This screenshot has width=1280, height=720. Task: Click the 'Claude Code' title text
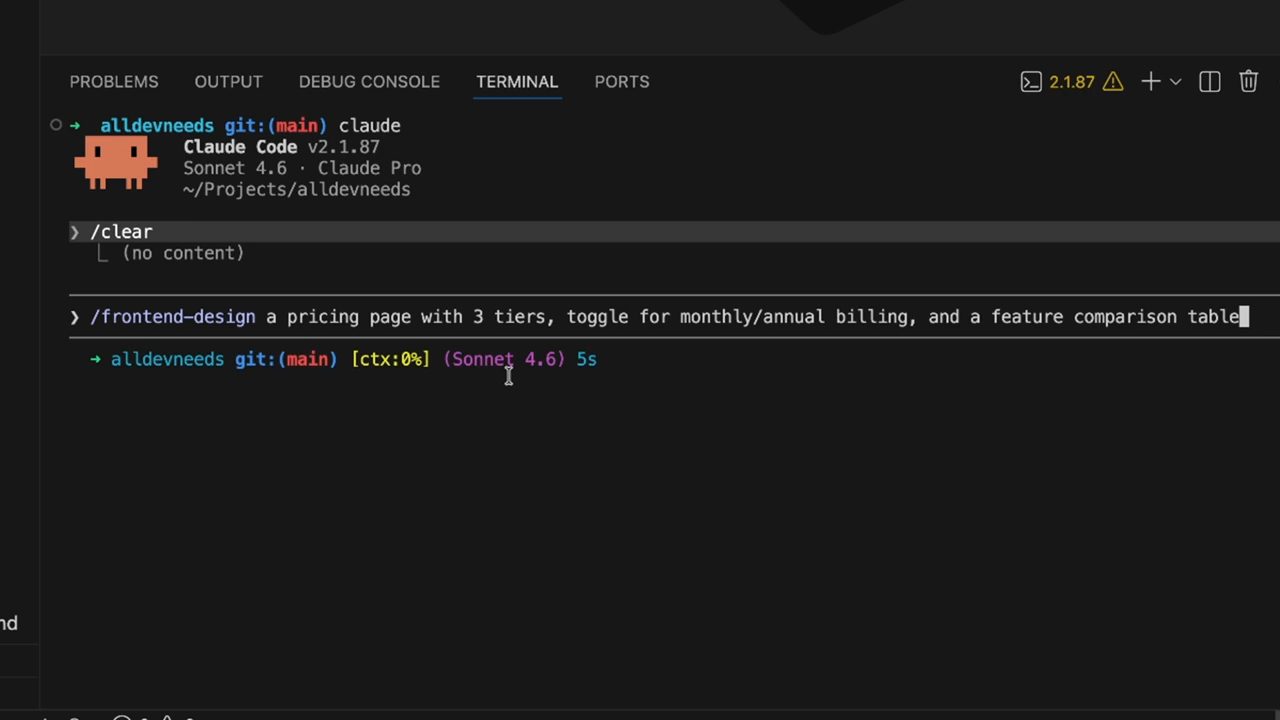click(240, 147)
